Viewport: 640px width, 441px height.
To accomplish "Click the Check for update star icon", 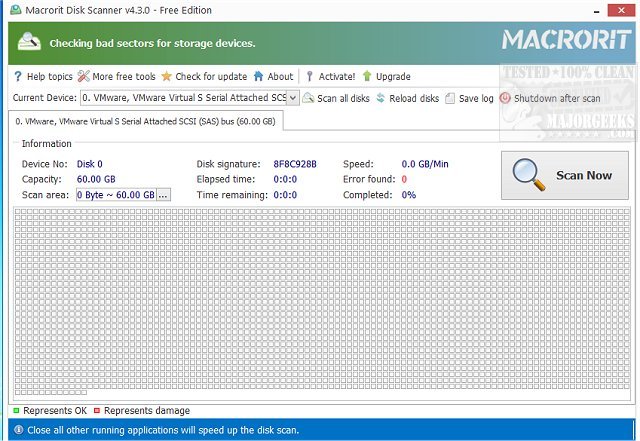I will point(167,76).
